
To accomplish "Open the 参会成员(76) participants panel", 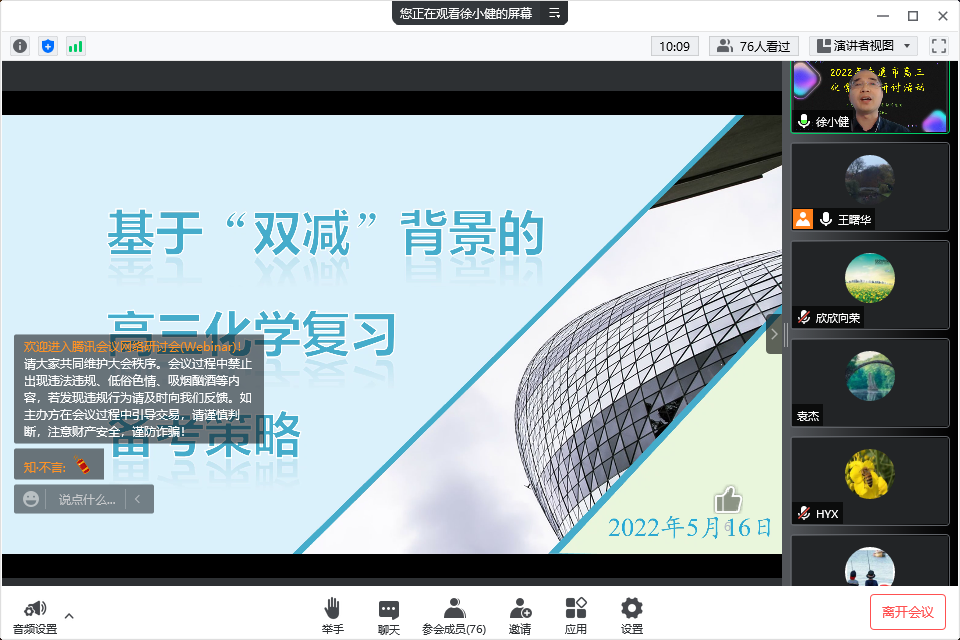I will [x=454, y=610].
